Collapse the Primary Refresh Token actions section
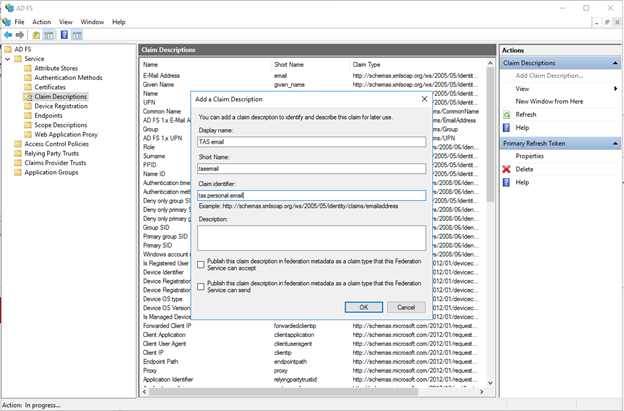 click(x=615, y=143)
